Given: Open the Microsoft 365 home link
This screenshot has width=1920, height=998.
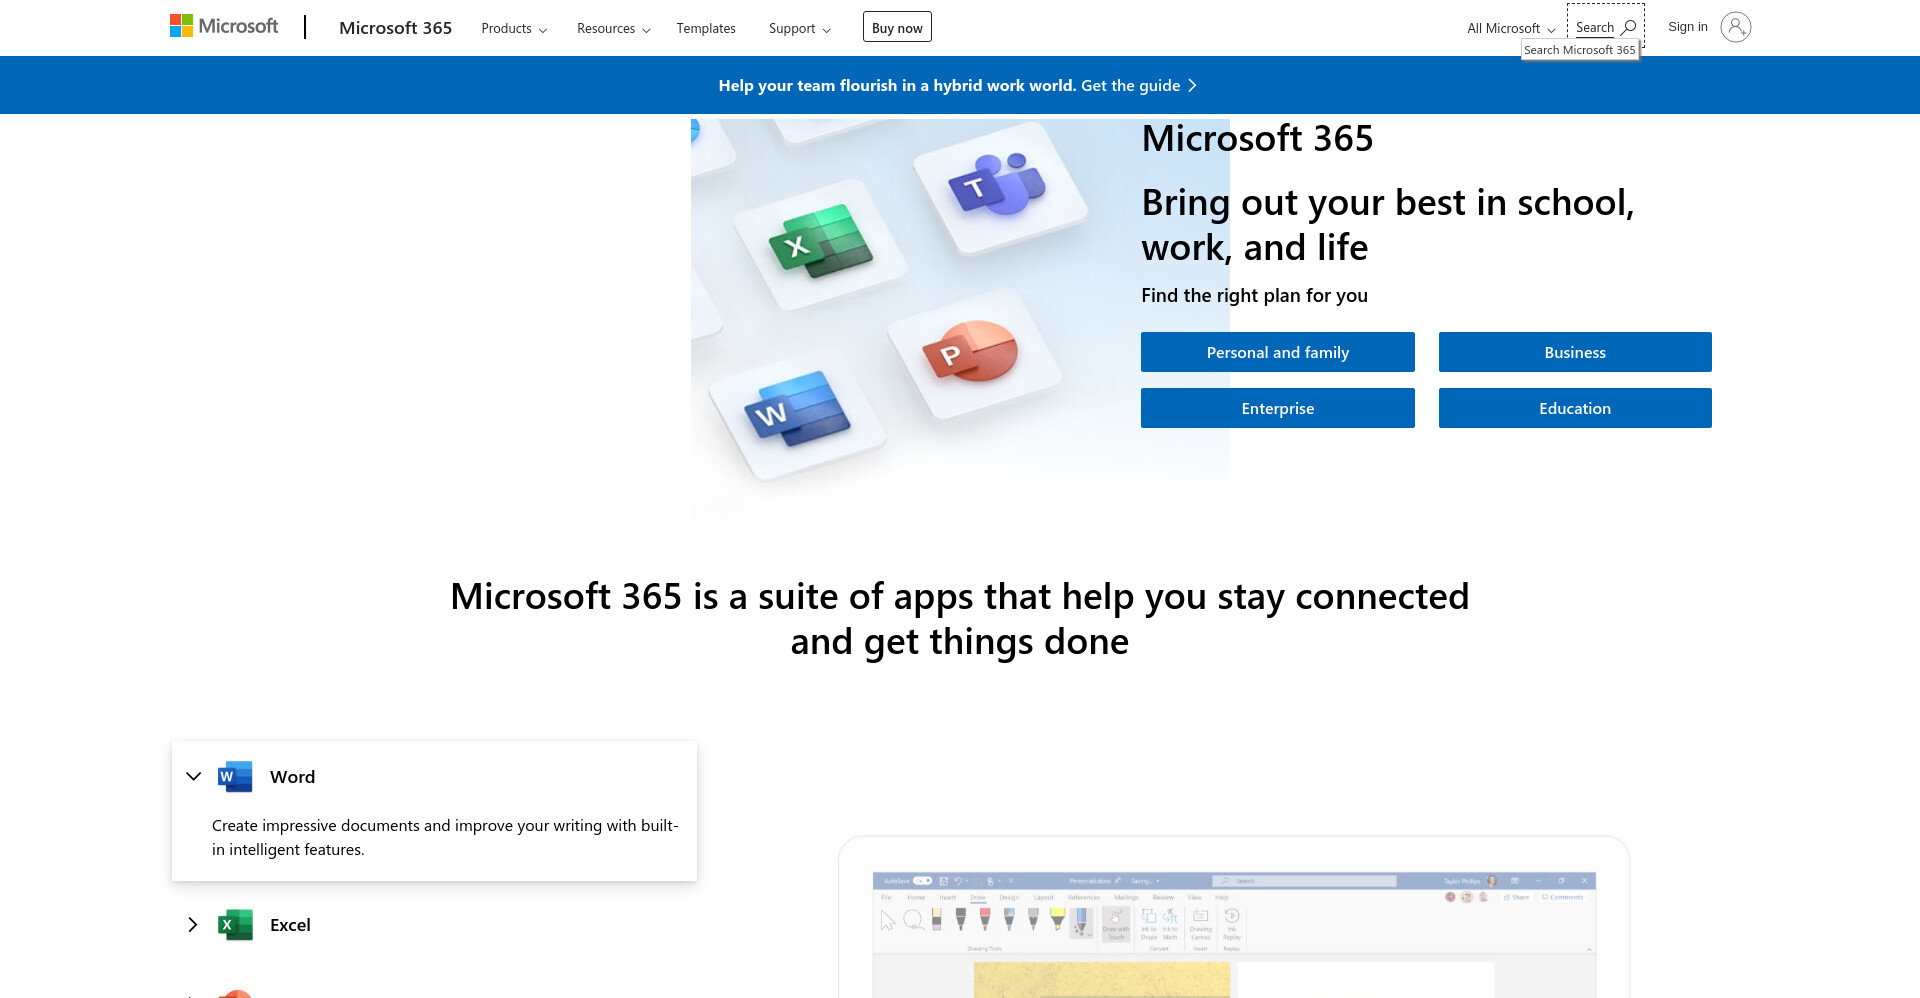Looking at the screenshot, I should [395, 28].
